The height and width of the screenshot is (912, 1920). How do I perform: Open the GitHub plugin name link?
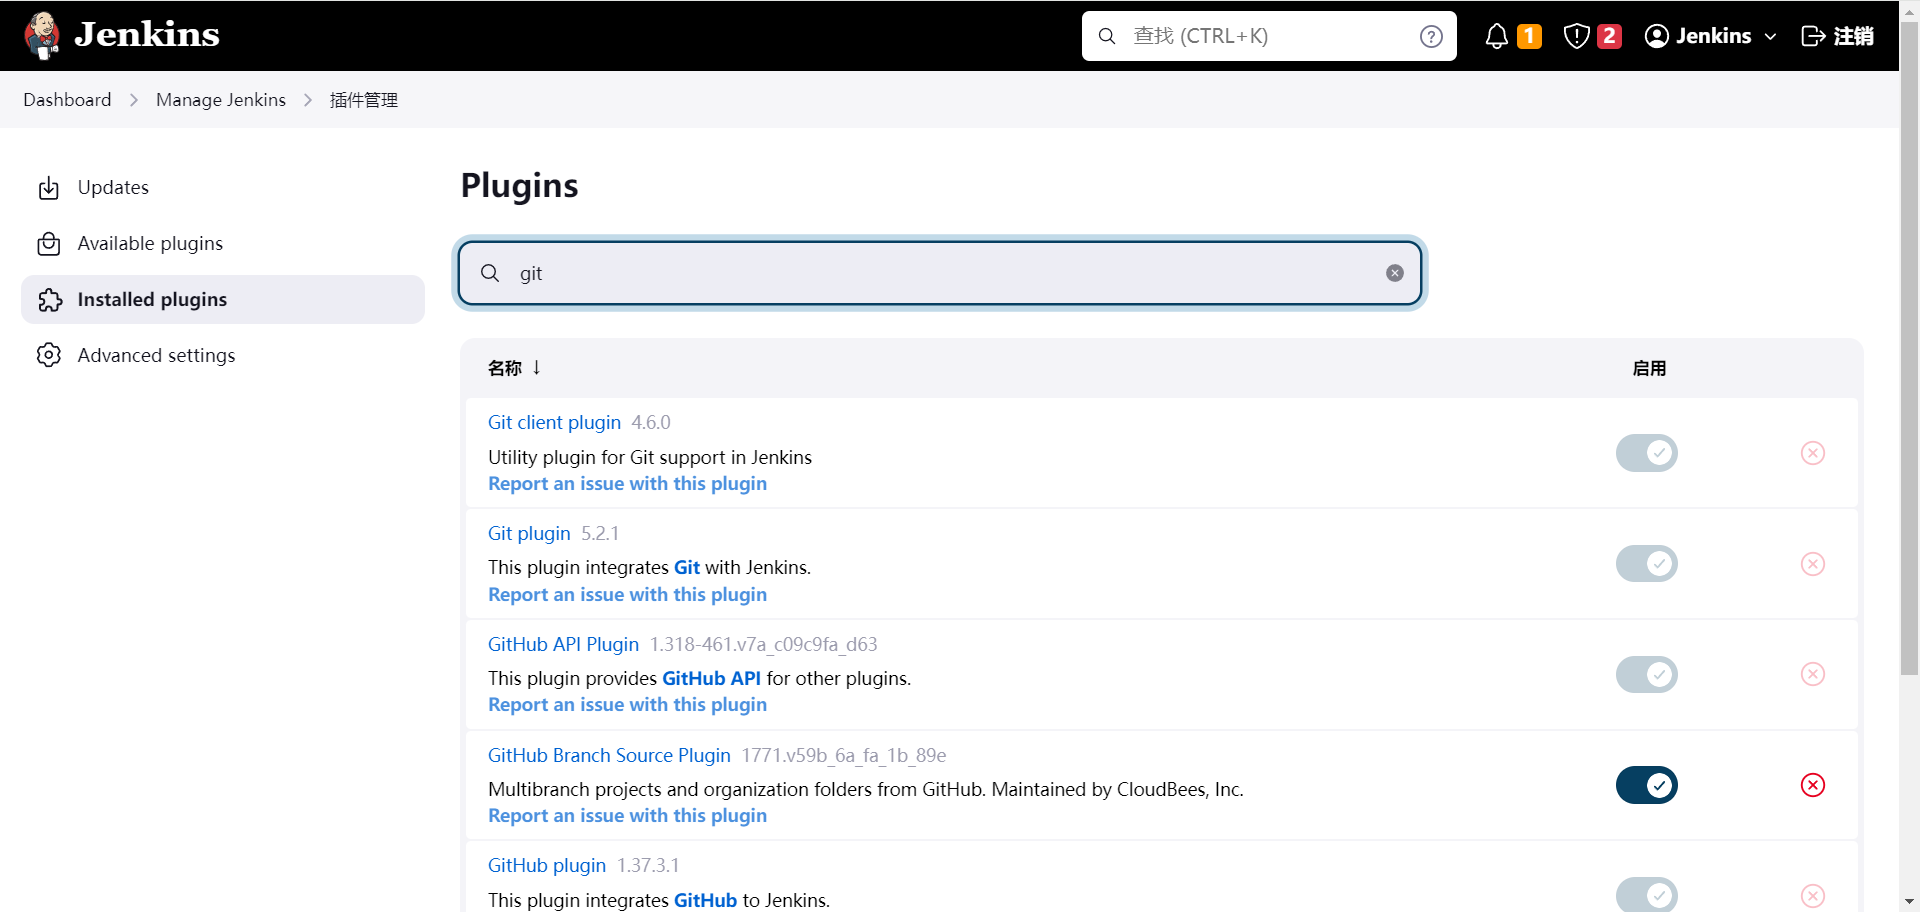tap(547, 865)
